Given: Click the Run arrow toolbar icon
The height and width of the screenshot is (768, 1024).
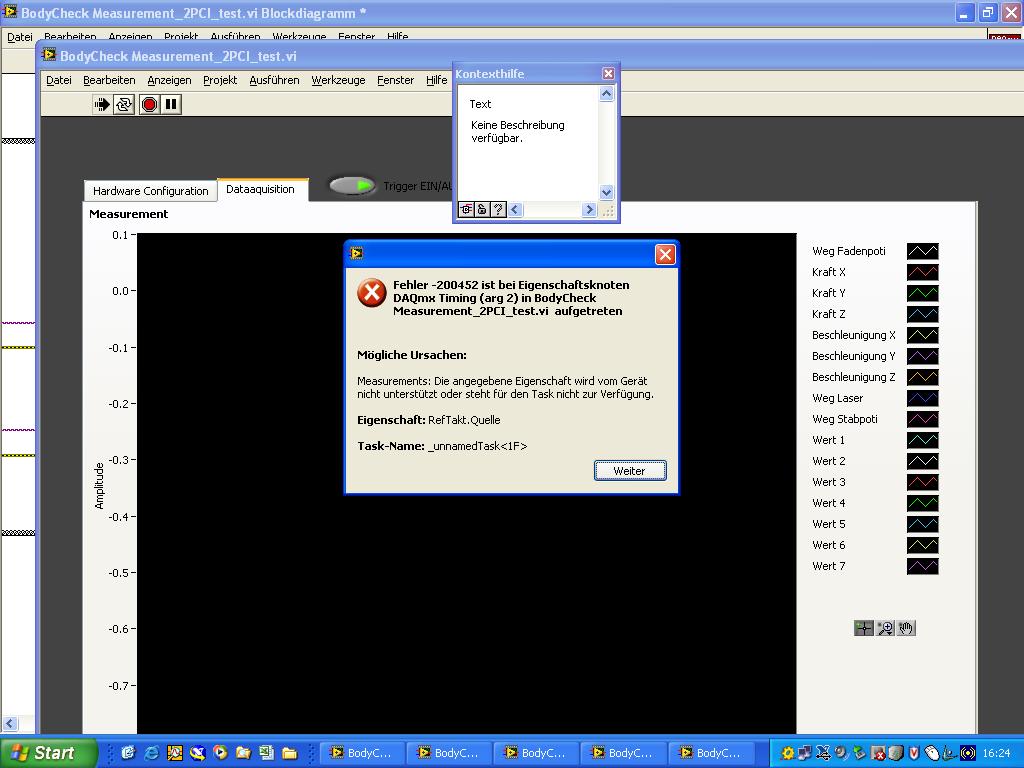Looking at the screenshot, I should click(102, 104).
